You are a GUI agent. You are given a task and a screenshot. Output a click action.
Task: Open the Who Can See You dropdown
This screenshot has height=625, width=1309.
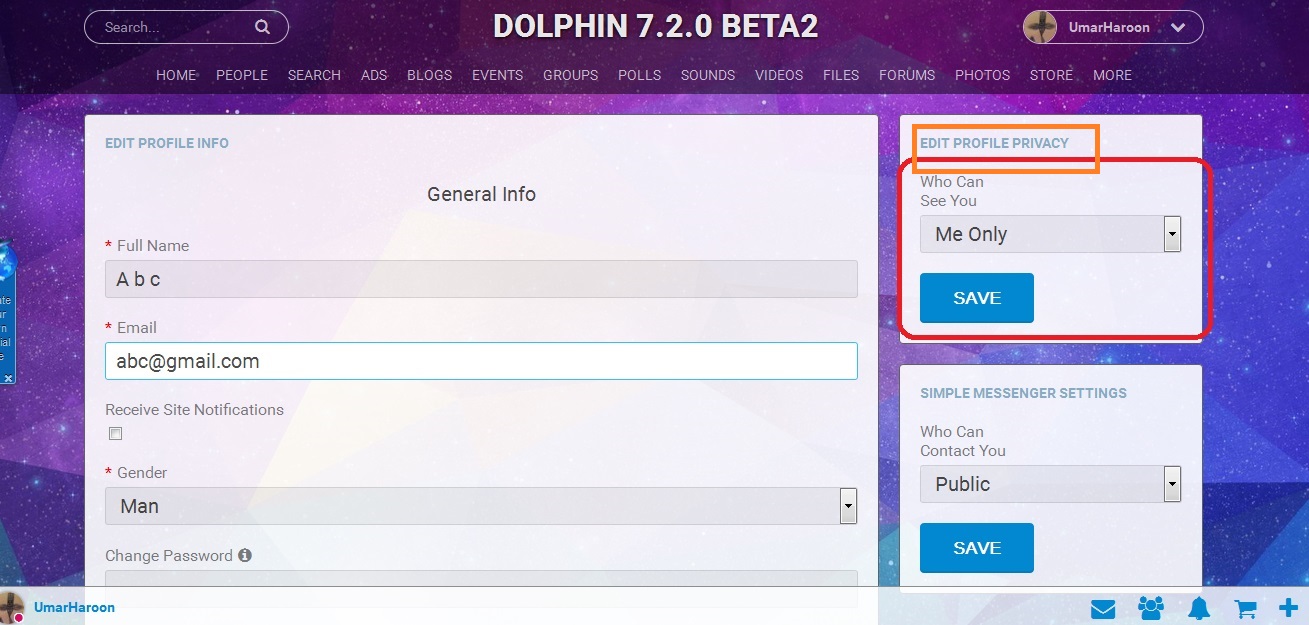click(x=1050, y=234)
